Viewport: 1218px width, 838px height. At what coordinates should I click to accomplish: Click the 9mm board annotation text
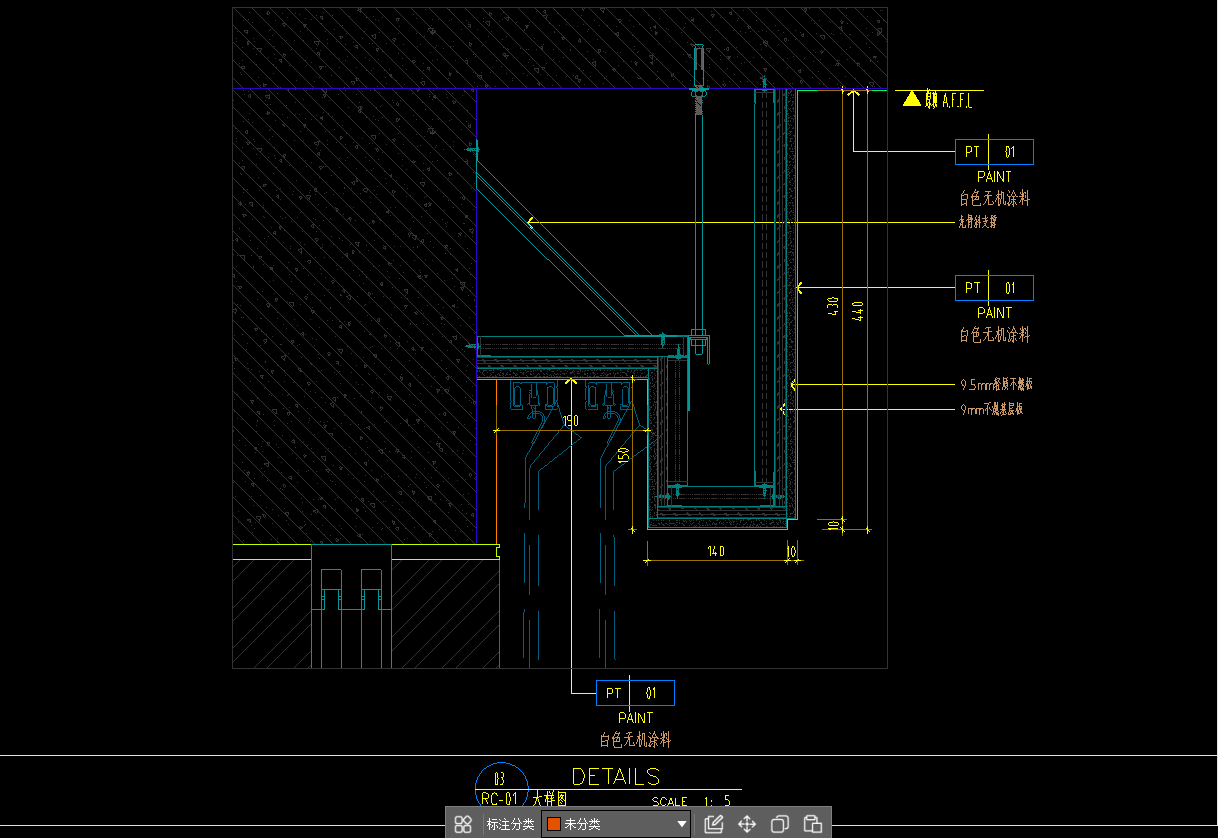tap(991, 409)
